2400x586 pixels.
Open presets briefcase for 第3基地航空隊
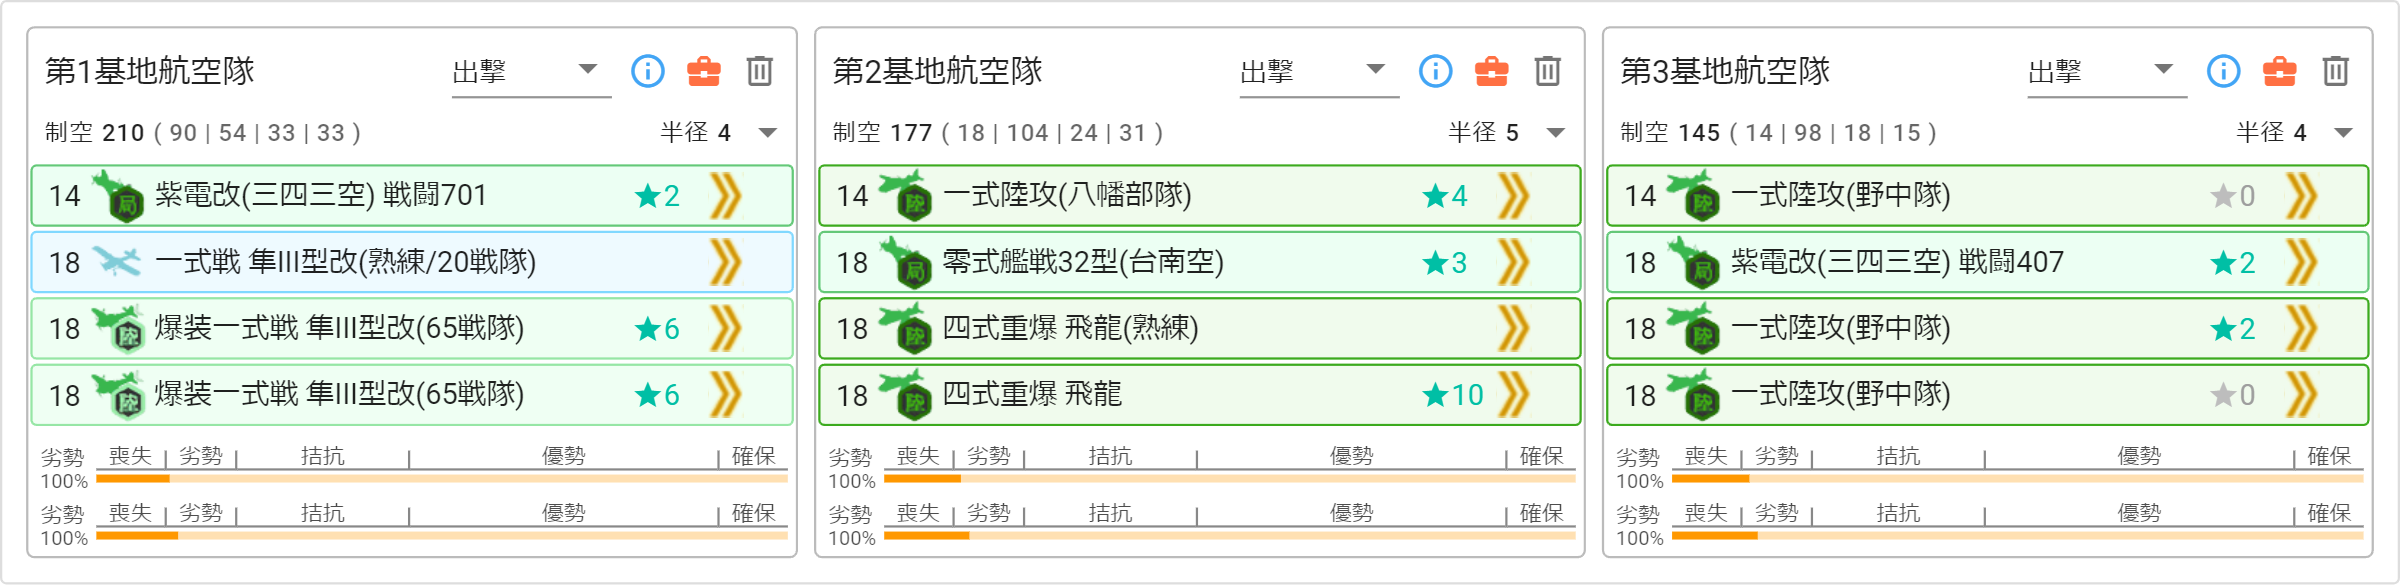click(2280, 71)
